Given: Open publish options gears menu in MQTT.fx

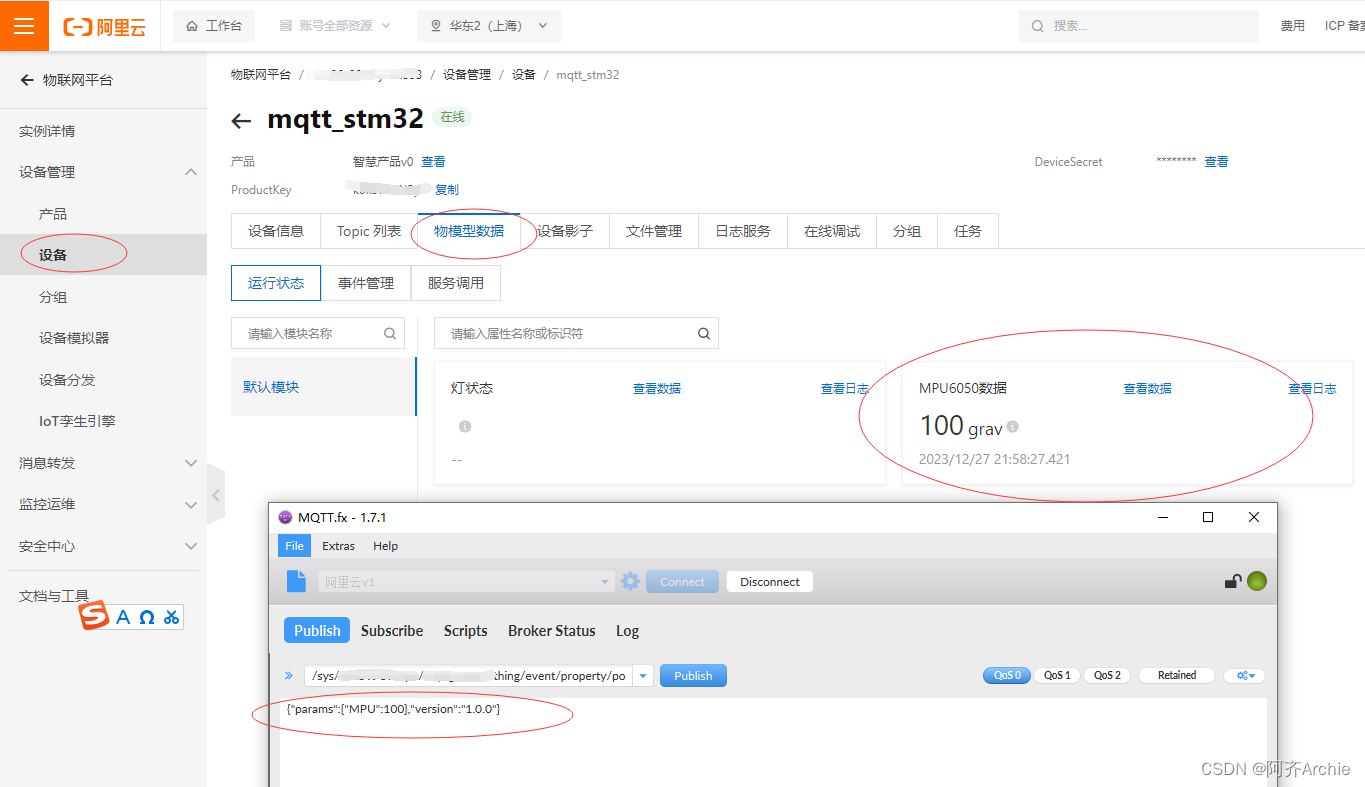Looking at the screenshot, I should point(1245,676).
